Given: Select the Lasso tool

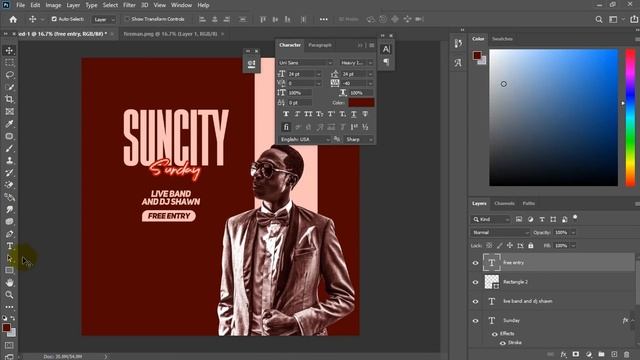Looking at the screenshot, I should pos(9,75).
